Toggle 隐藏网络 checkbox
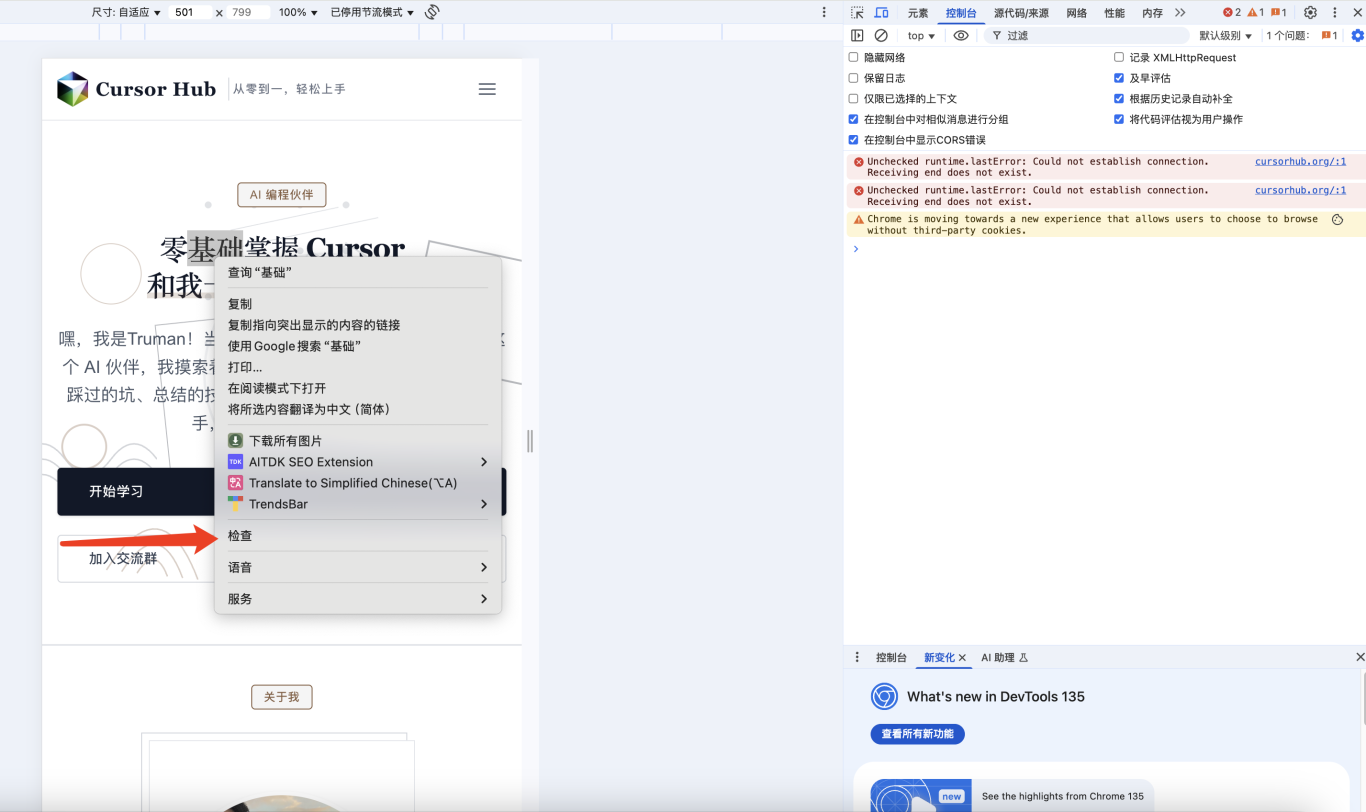 click(x=853, y=57)
